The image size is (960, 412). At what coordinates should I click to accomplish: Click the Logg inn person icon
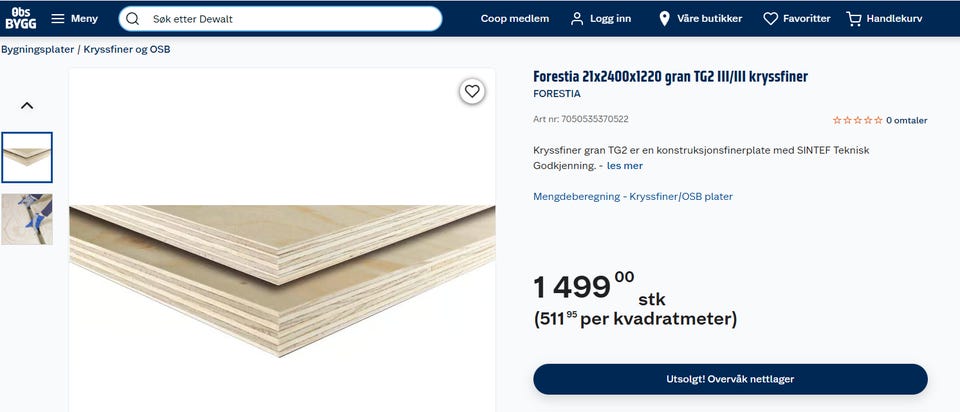click(x=577, y=19)
